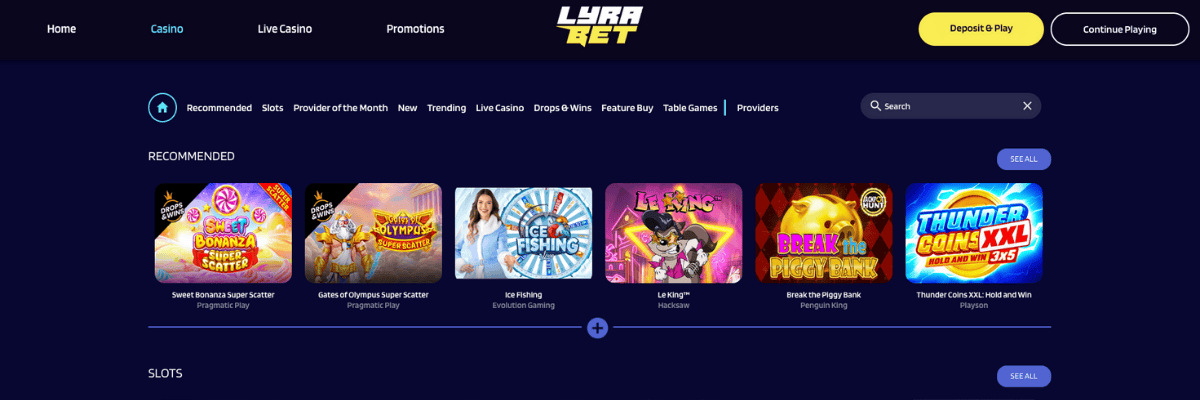The height and width of the screenshot is (400, 1200).
Task: Open Sweet Bonanza Super Scatter game
Action: click(223, 233)
